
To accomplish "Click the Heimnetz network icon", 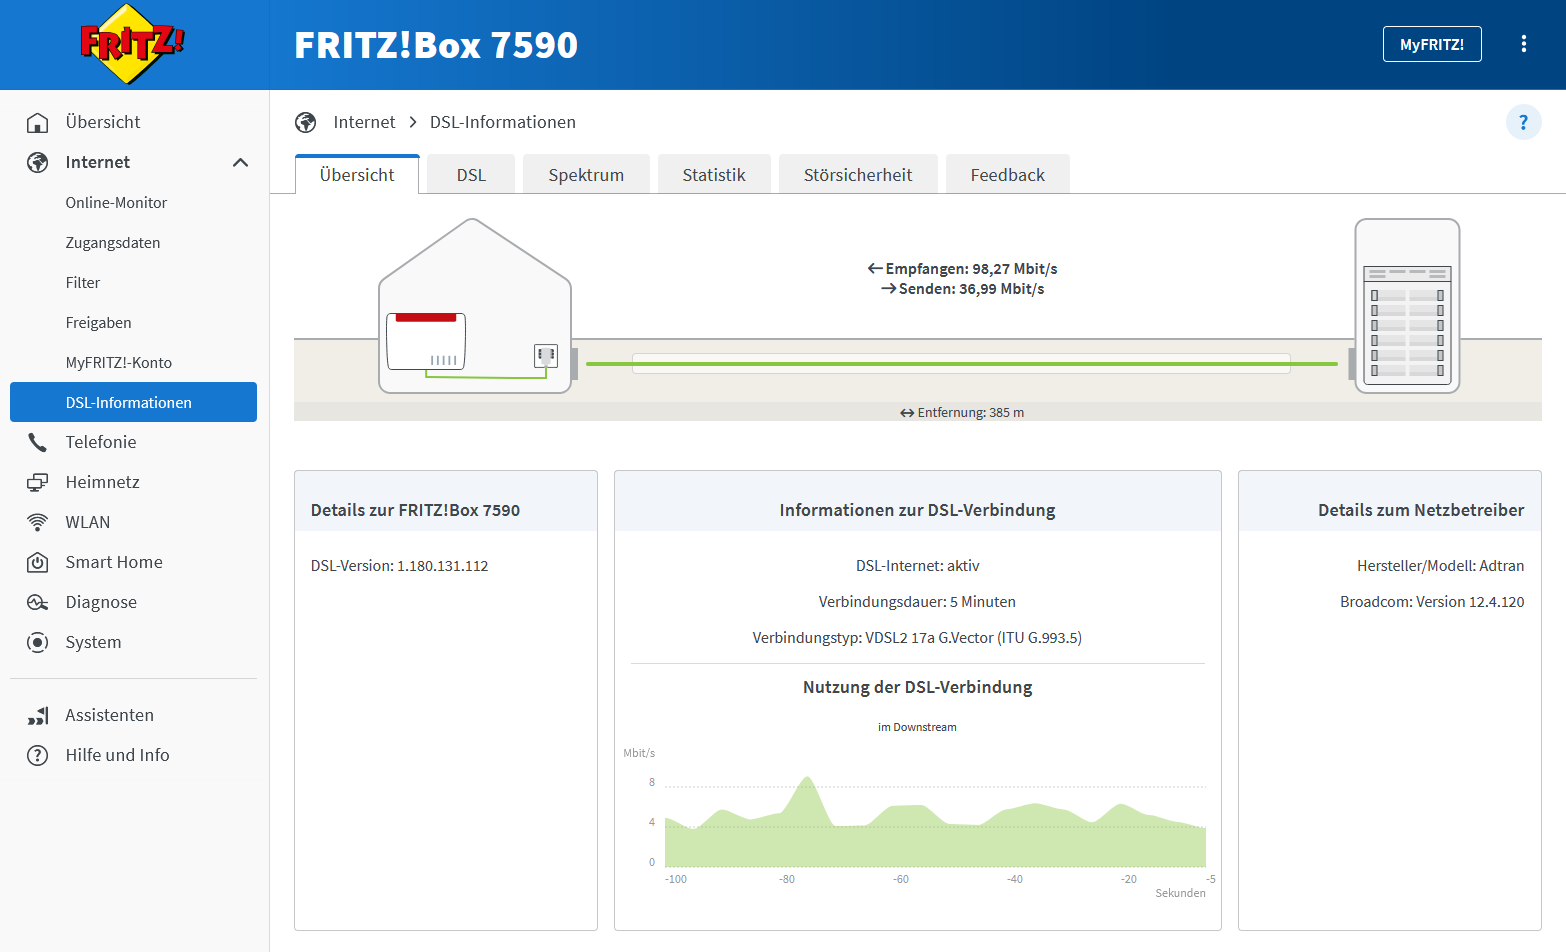I will [x=37, y=482].
